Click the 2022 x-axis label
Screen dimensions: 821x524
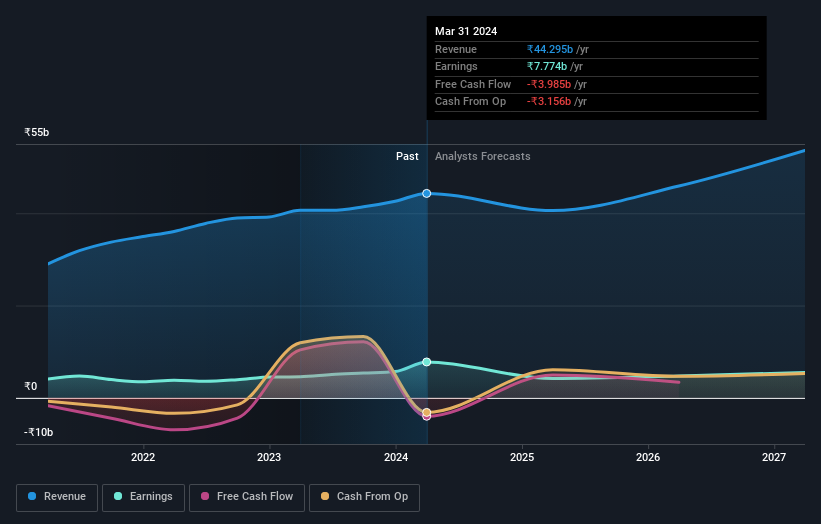[143, 457]
